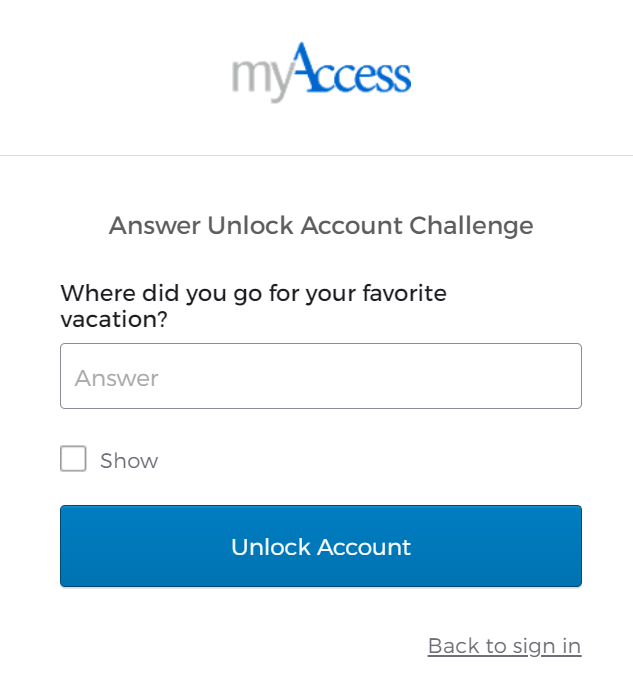Follow the Back to sign in link
The width and height of the screenshot is (633, 683).
pos(504,646)
